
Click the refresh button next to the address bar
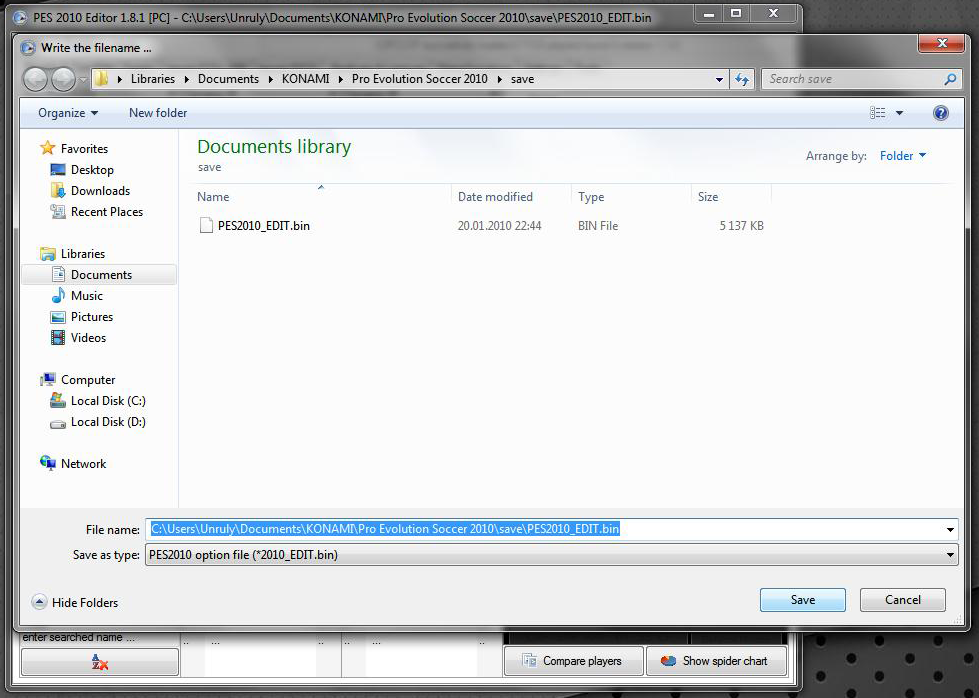pyautogui.click(x=742, y=79)
